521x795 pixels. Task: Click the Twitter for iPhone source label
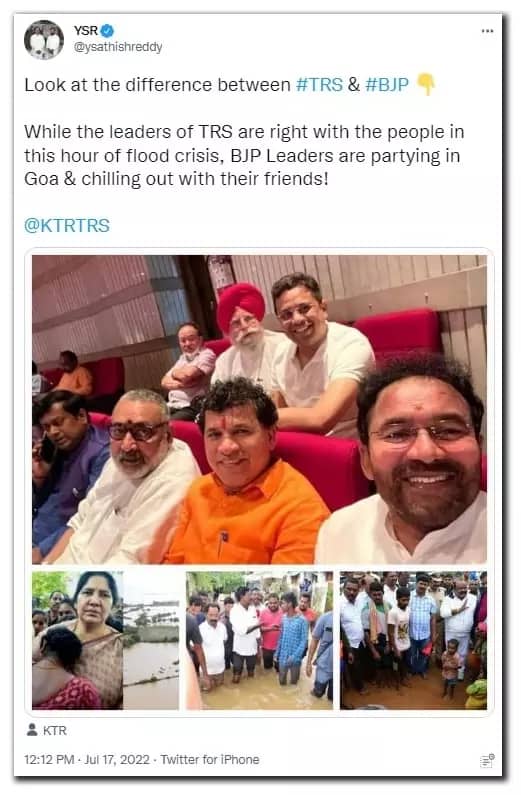(x=210, y=760)
